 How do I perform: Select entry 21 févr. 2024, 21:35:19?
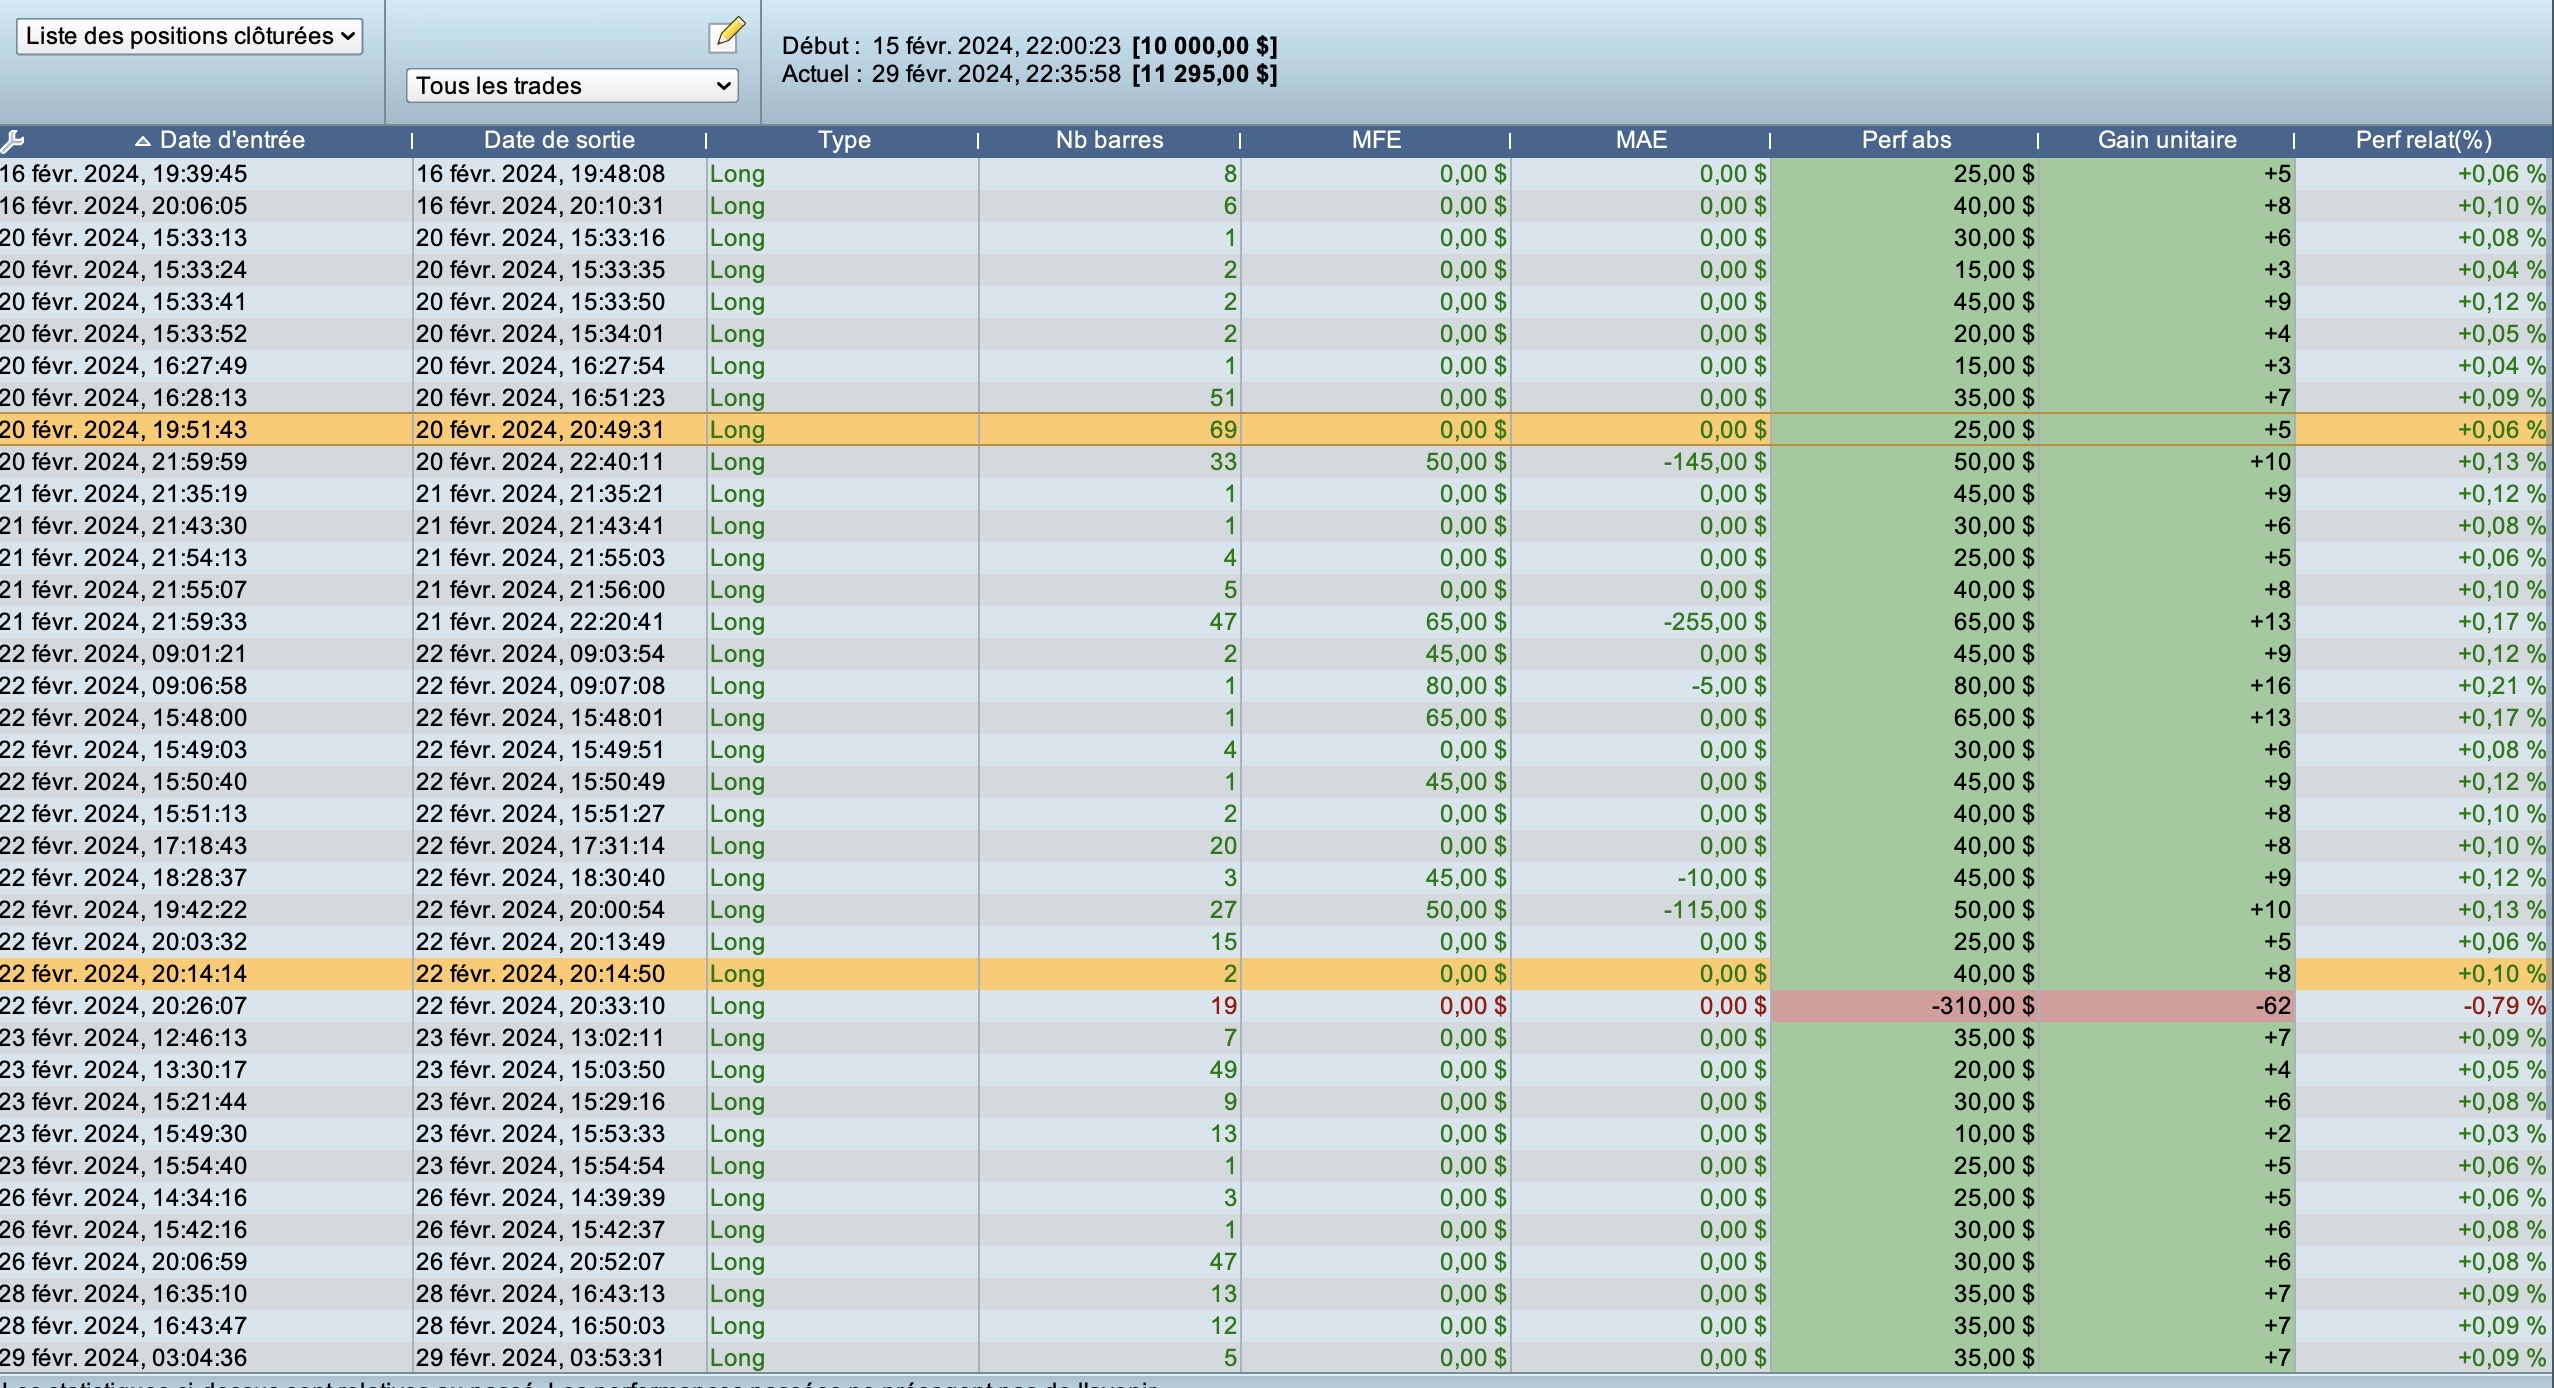pyautogui.click(x=124, y=494)
